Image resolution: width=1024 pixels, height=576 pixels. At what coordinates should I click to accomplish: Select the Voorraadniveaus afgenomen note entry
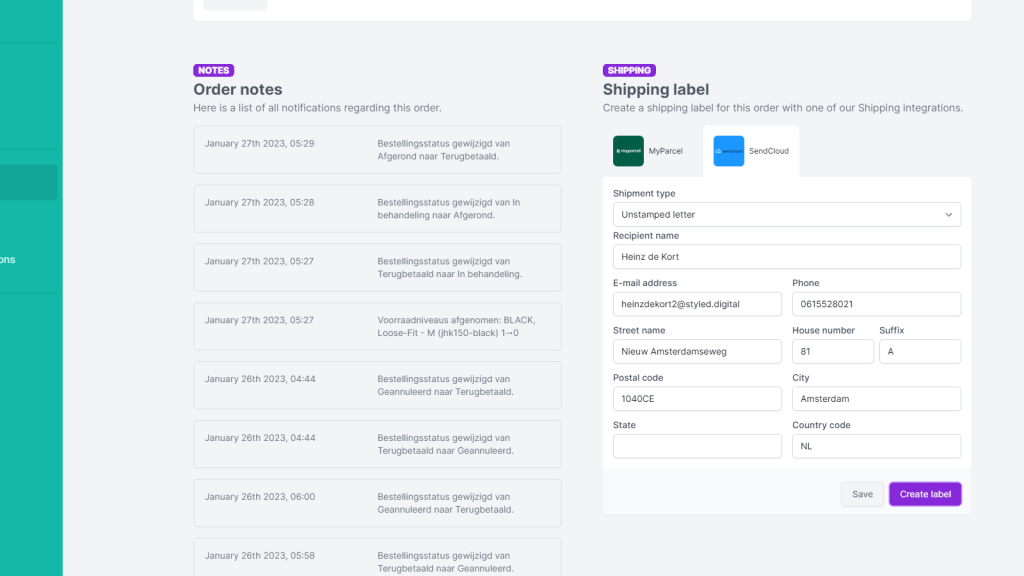pyautogui.click(x=377, y=327)
